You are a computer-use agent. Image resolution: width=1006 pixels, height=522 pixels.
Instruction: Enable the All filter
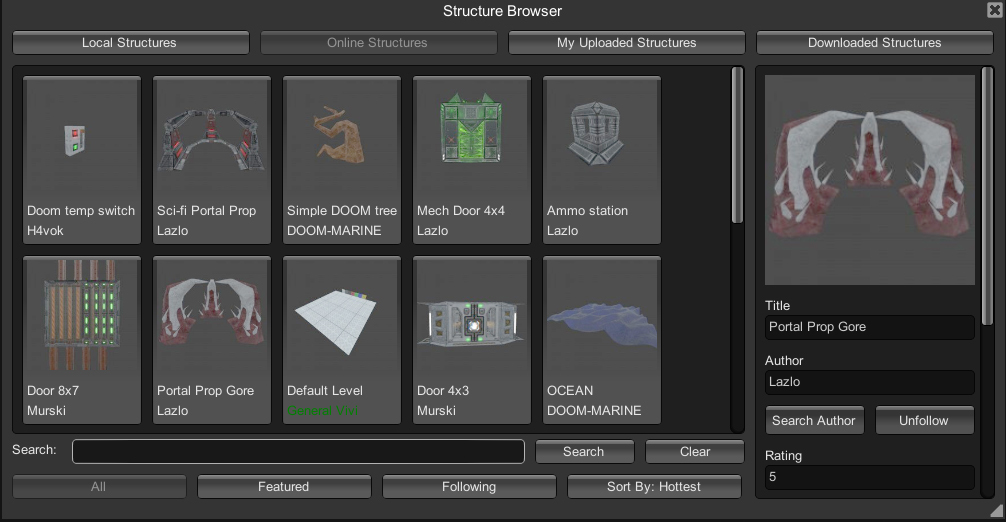pyautogui.click(x=99, y=487)
